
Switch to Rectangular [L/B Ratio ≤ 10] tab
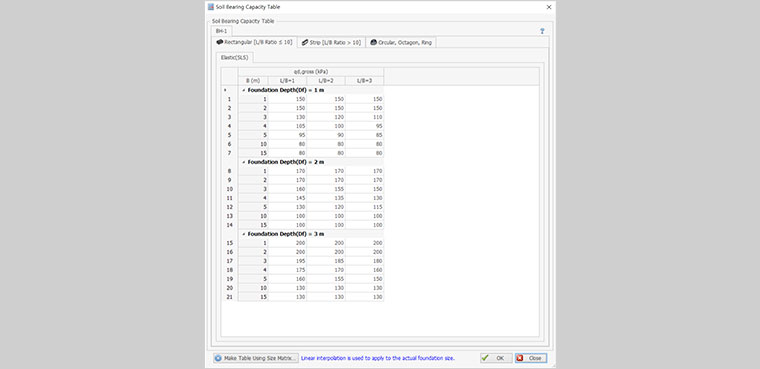pos(254,43)
